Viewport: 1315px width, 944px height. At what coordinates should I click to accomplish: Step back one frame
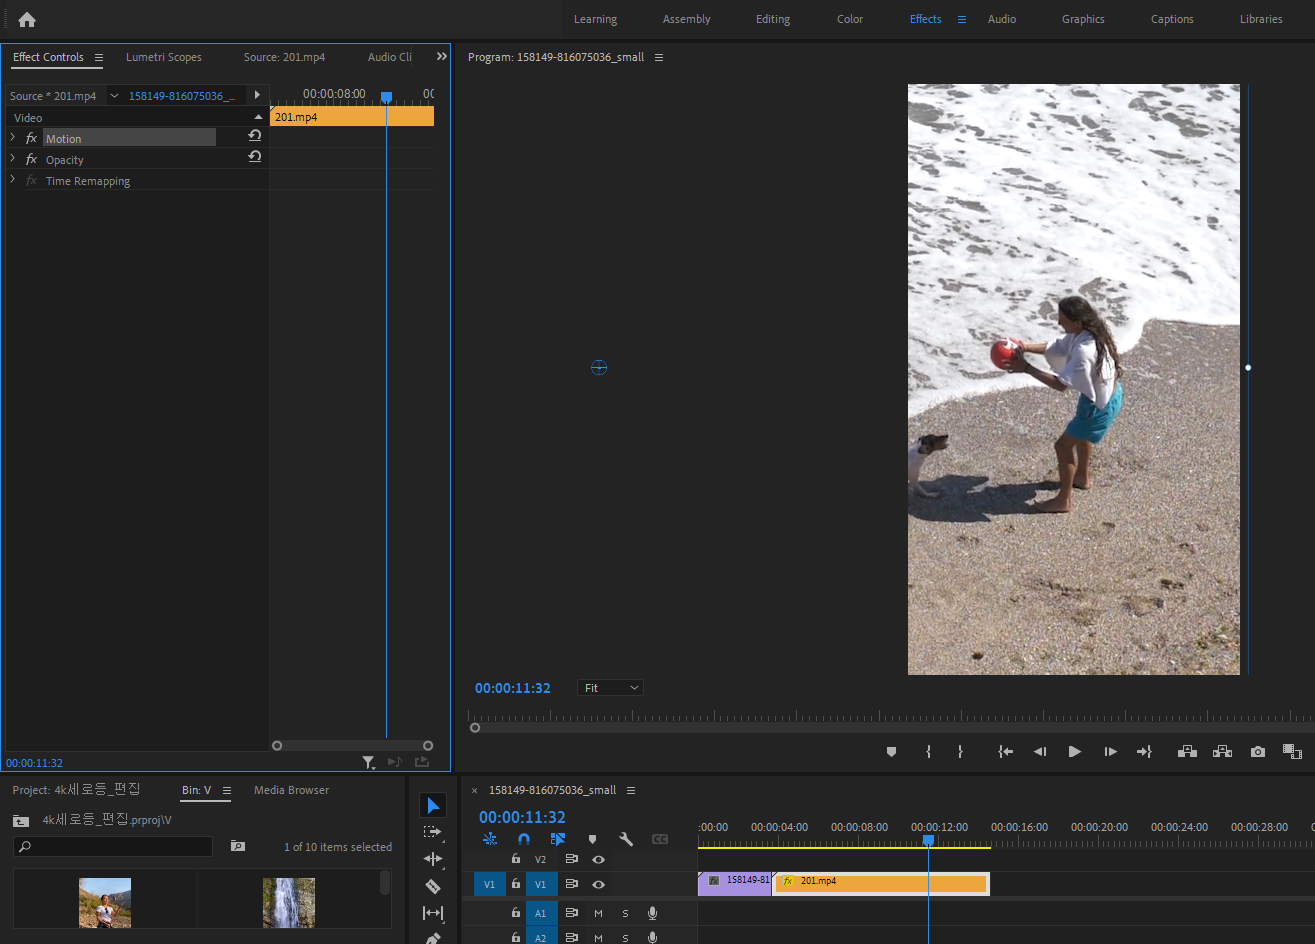[x=1040, y=752]
